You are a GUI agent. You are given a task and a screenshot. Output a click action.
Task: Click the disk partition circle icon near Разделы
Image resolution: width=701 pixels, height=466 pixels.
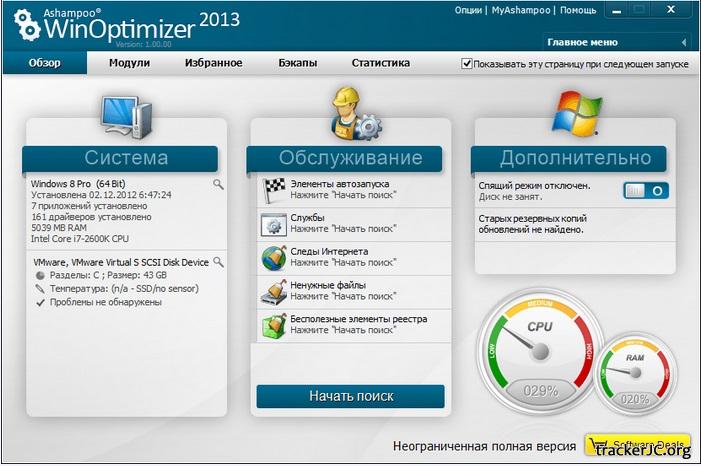tap(40, 275)
